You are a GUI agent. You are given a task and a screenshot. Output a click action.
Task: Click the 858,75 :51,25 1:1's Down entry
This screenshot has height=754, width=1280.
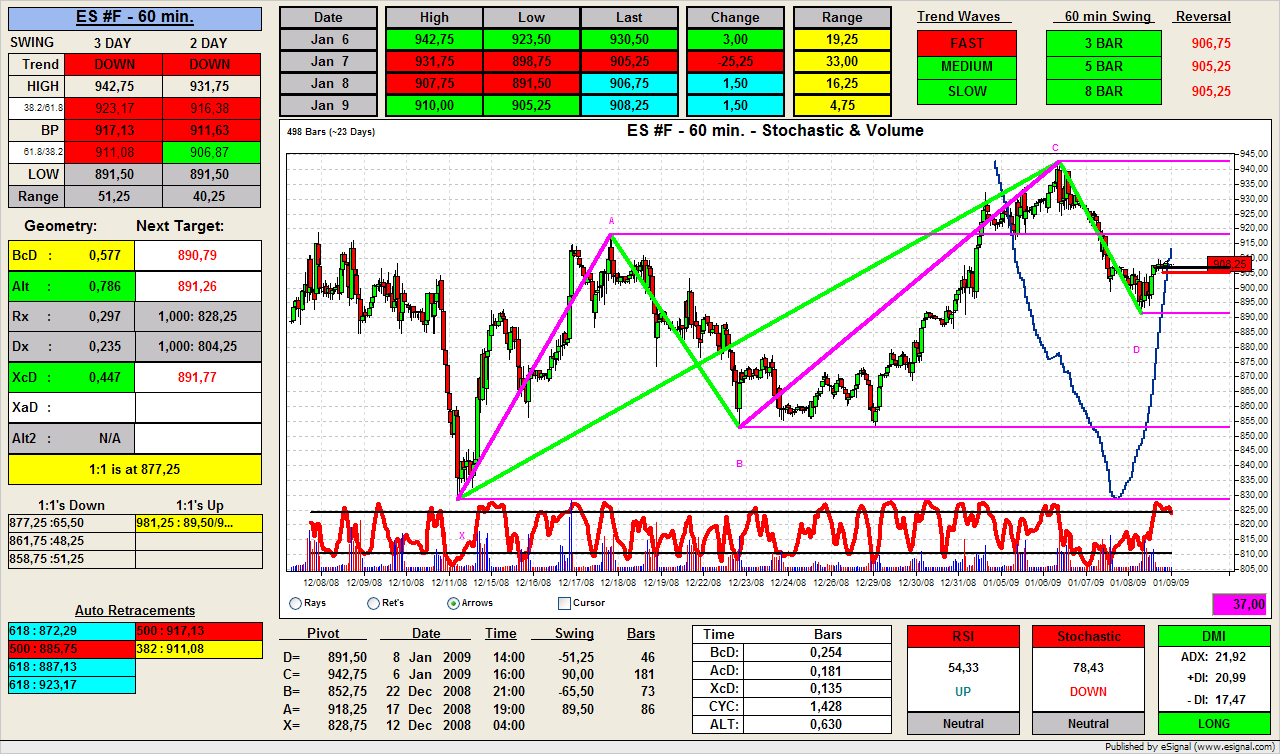[x=71, y=559]
